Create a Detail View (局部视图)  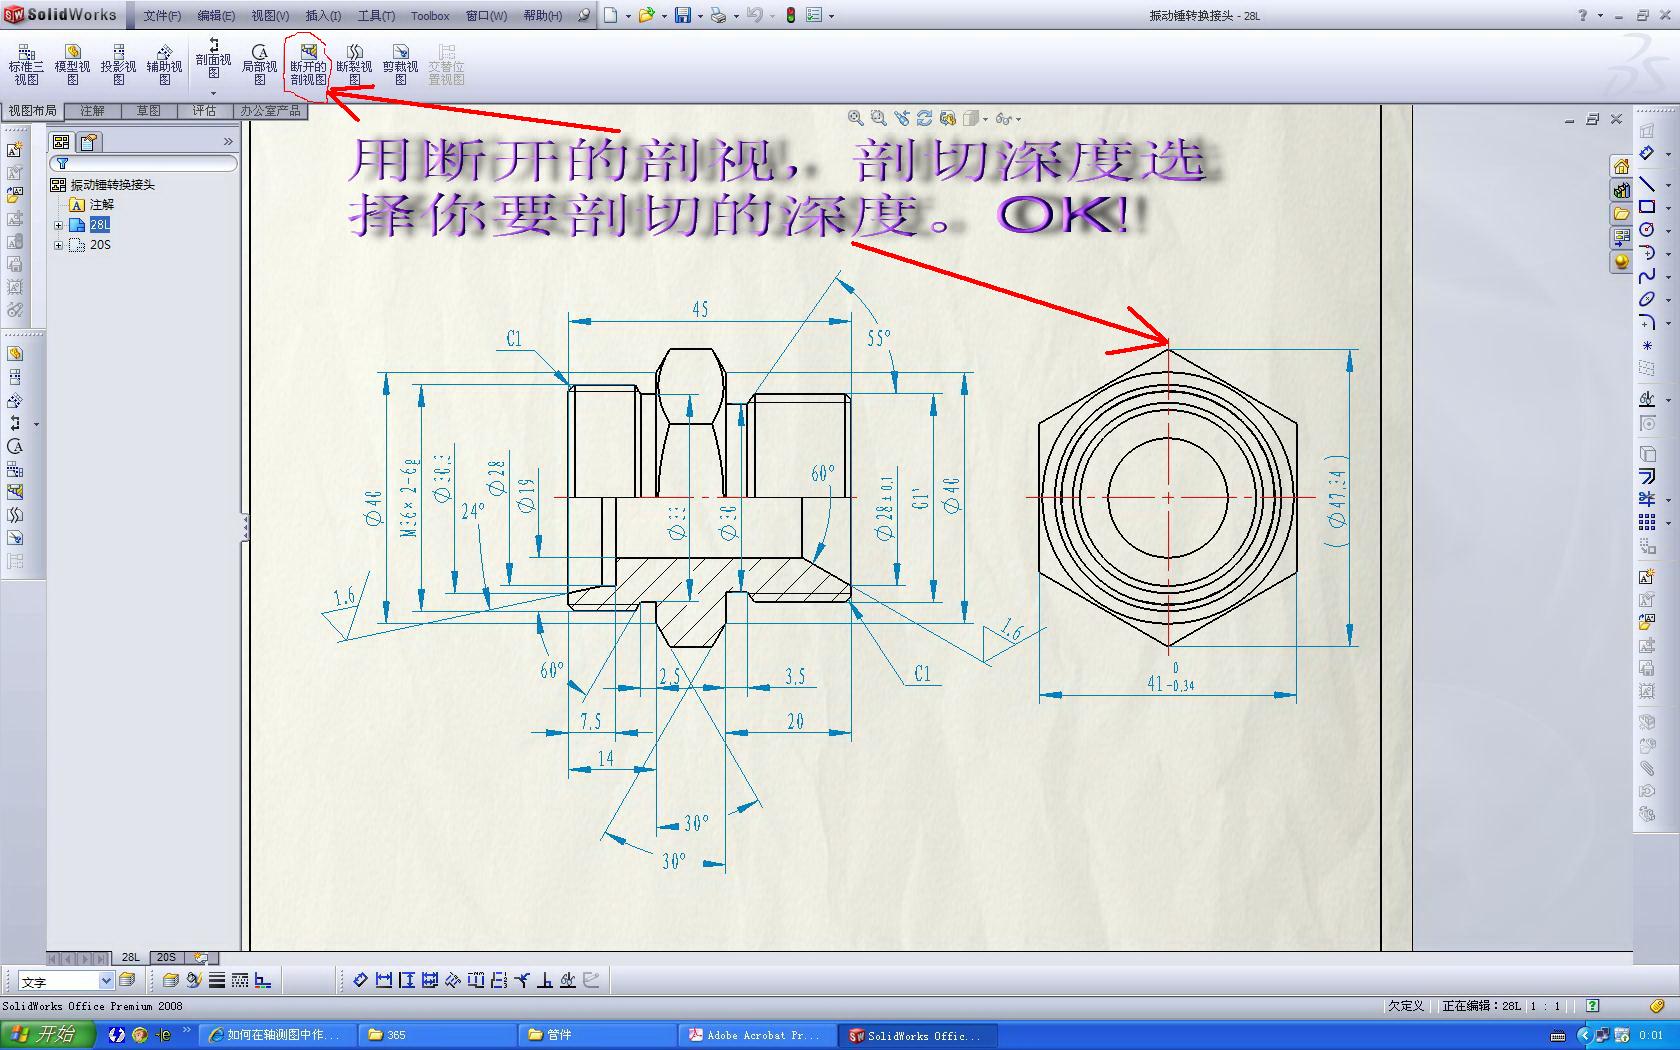259,64
